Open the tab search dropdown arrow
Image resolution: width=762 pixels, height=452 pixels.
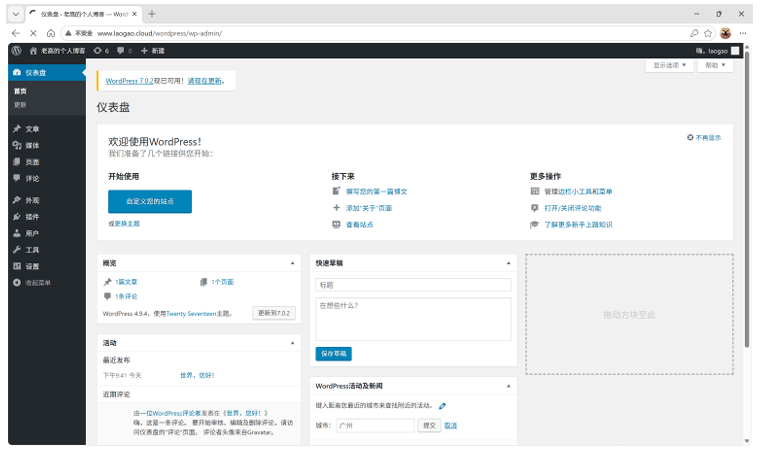pyautogui.click(x=16, y=14)
